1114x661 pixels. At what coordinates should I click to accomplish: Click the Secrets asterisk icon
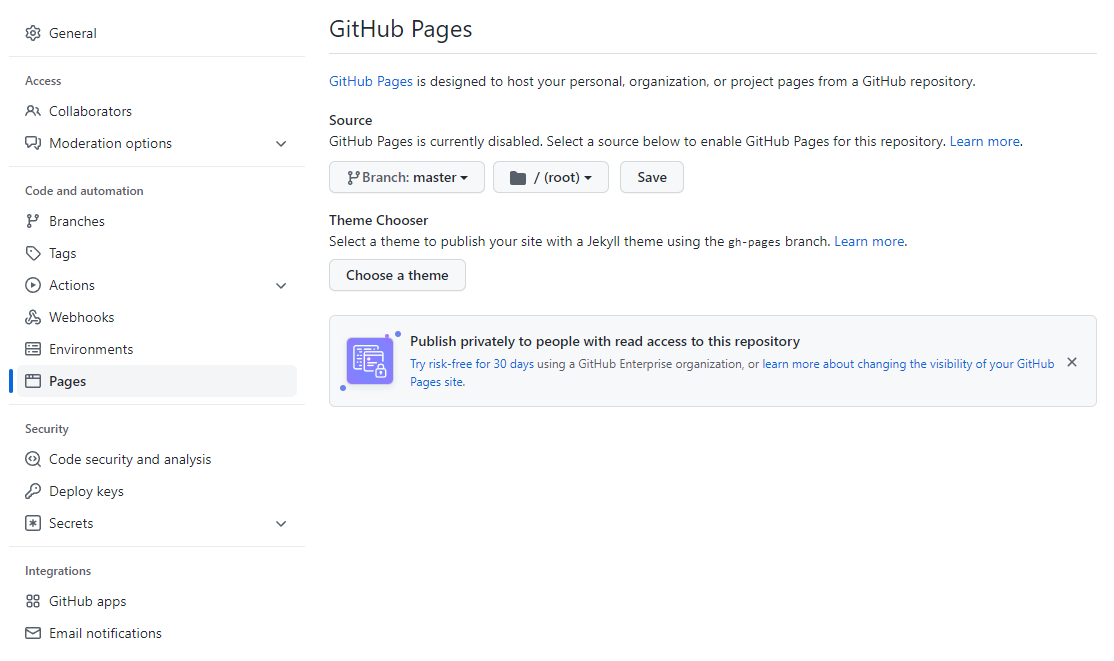(33, 523)
